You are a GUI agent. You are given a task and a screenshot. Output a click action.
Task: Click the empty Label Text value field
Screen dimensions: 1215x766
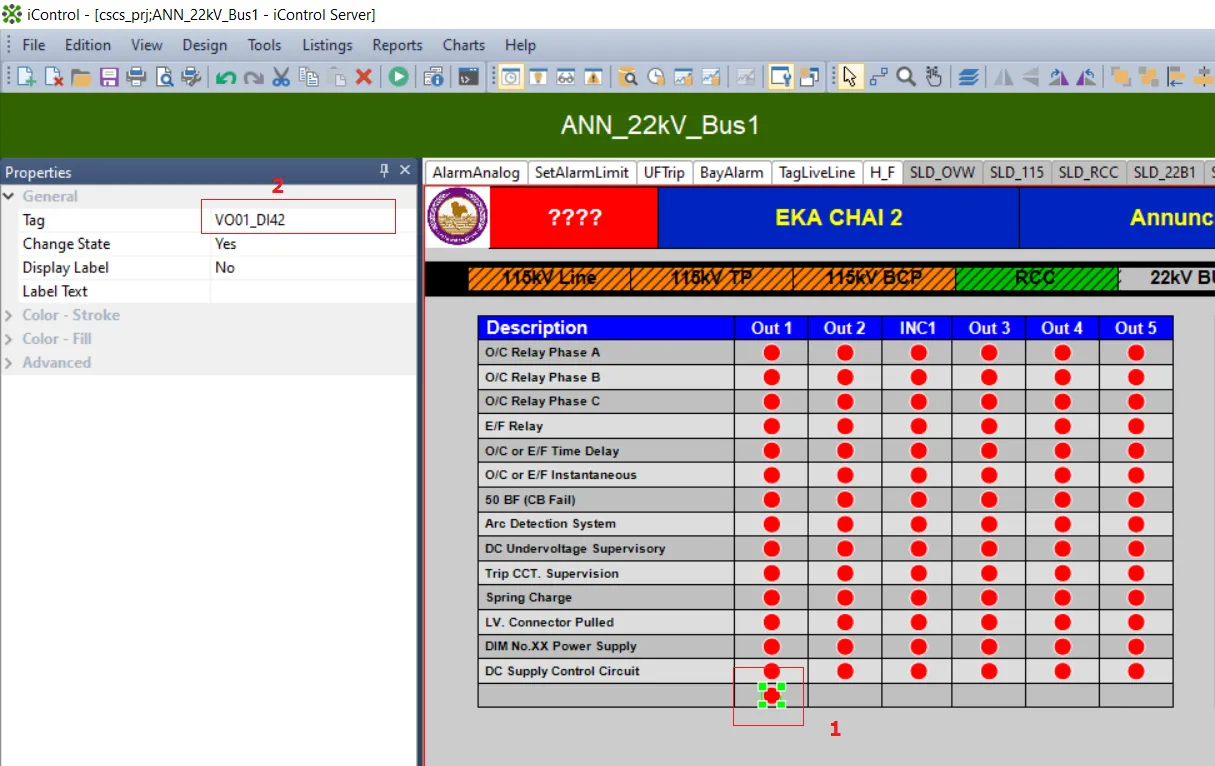coord(313,292)
